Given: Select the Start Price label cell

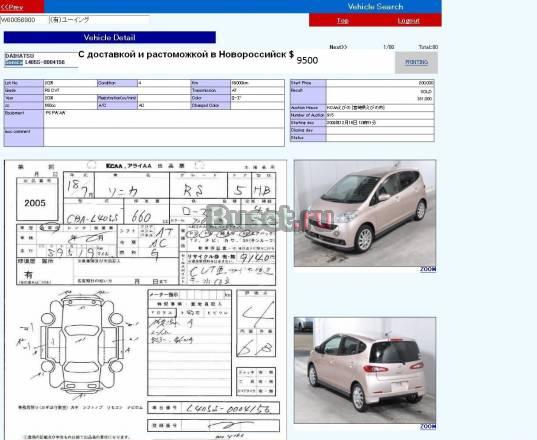Looking at the screenshot, I should tap(308, 83).
